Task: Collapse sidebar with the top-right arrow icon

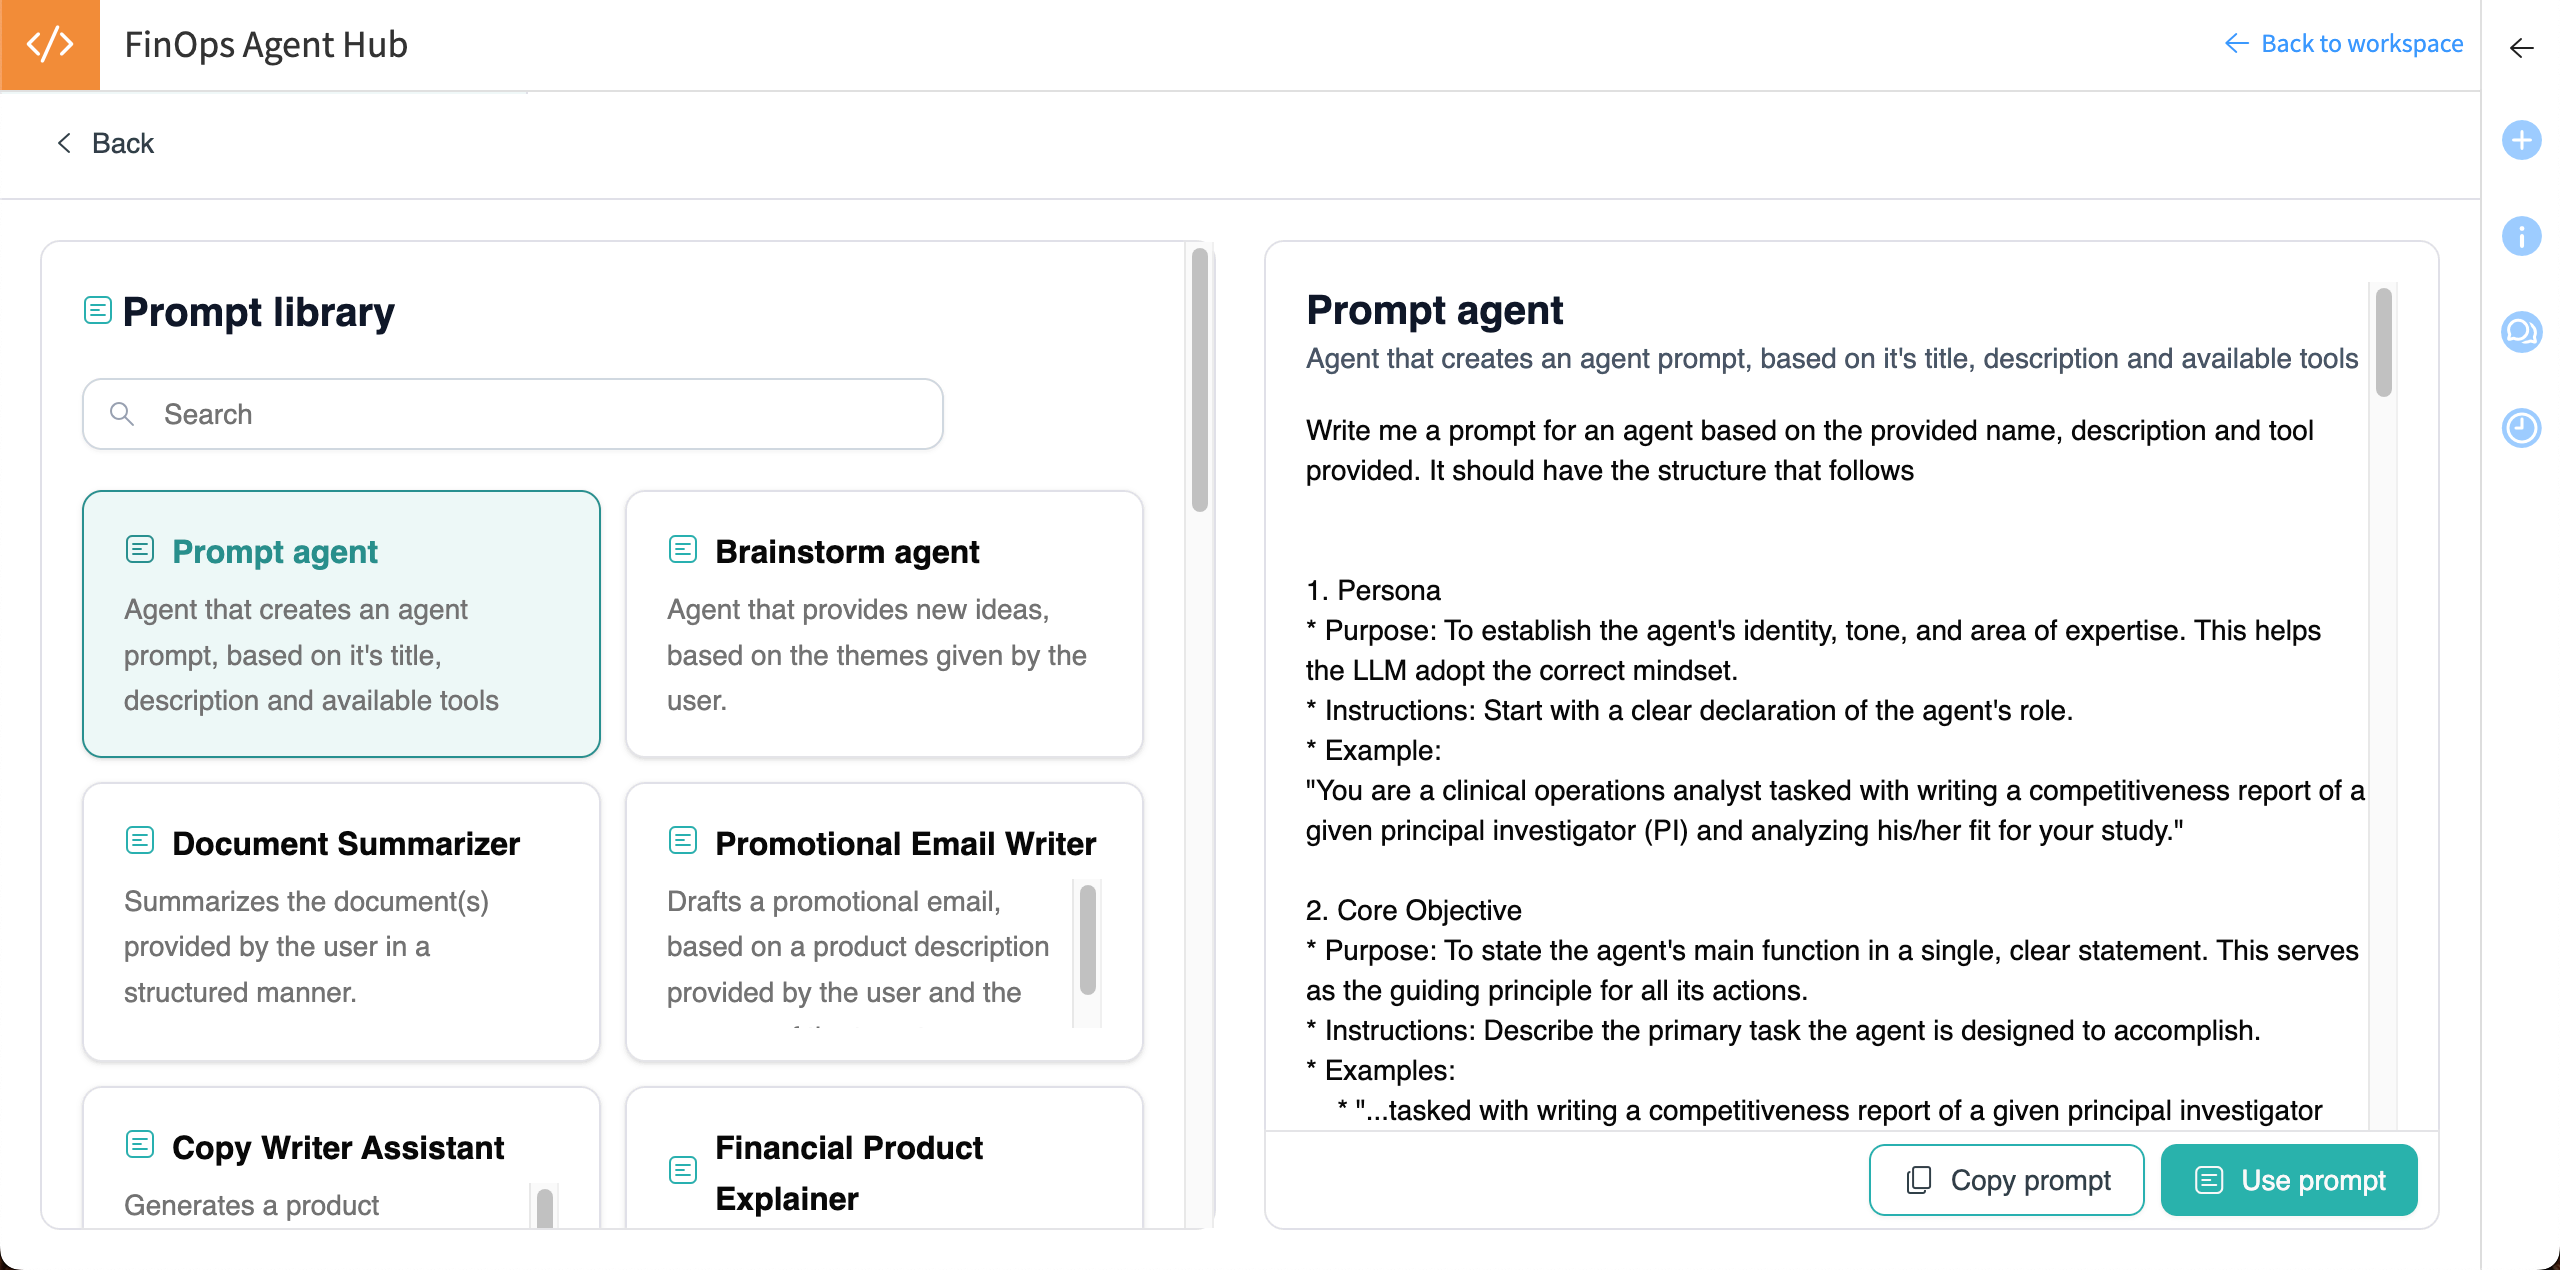Action: [2521, 48]
